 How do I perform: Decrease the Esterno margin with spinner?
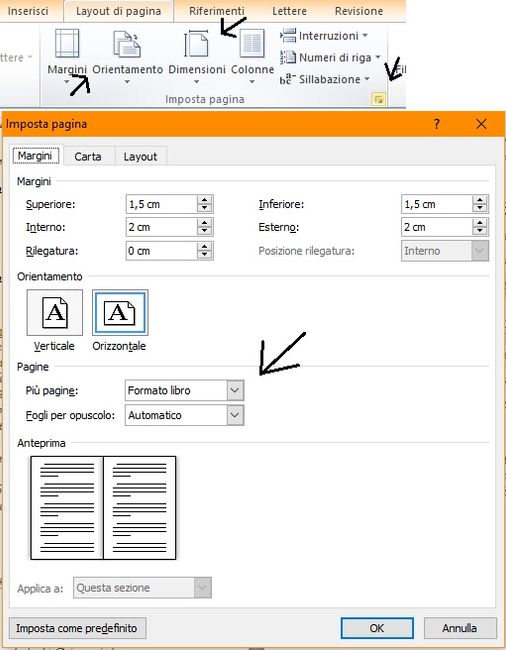click(480, 231)
